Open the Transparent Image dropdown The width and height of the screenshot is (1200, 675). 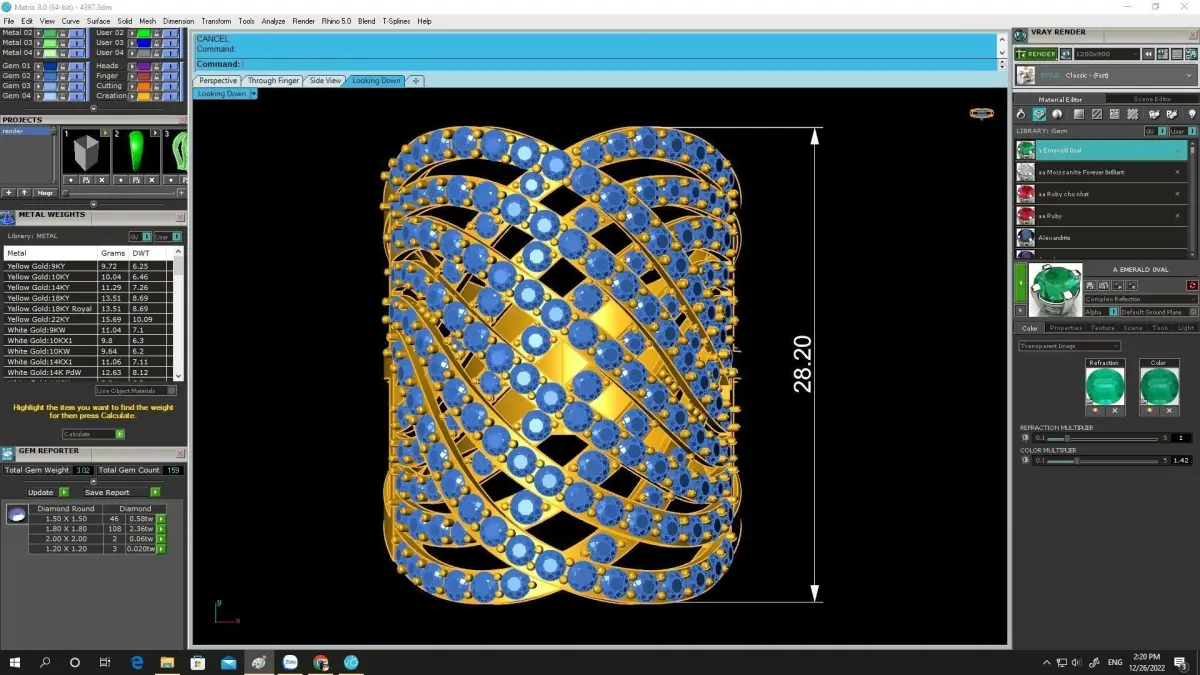(x=1070, y=346)
